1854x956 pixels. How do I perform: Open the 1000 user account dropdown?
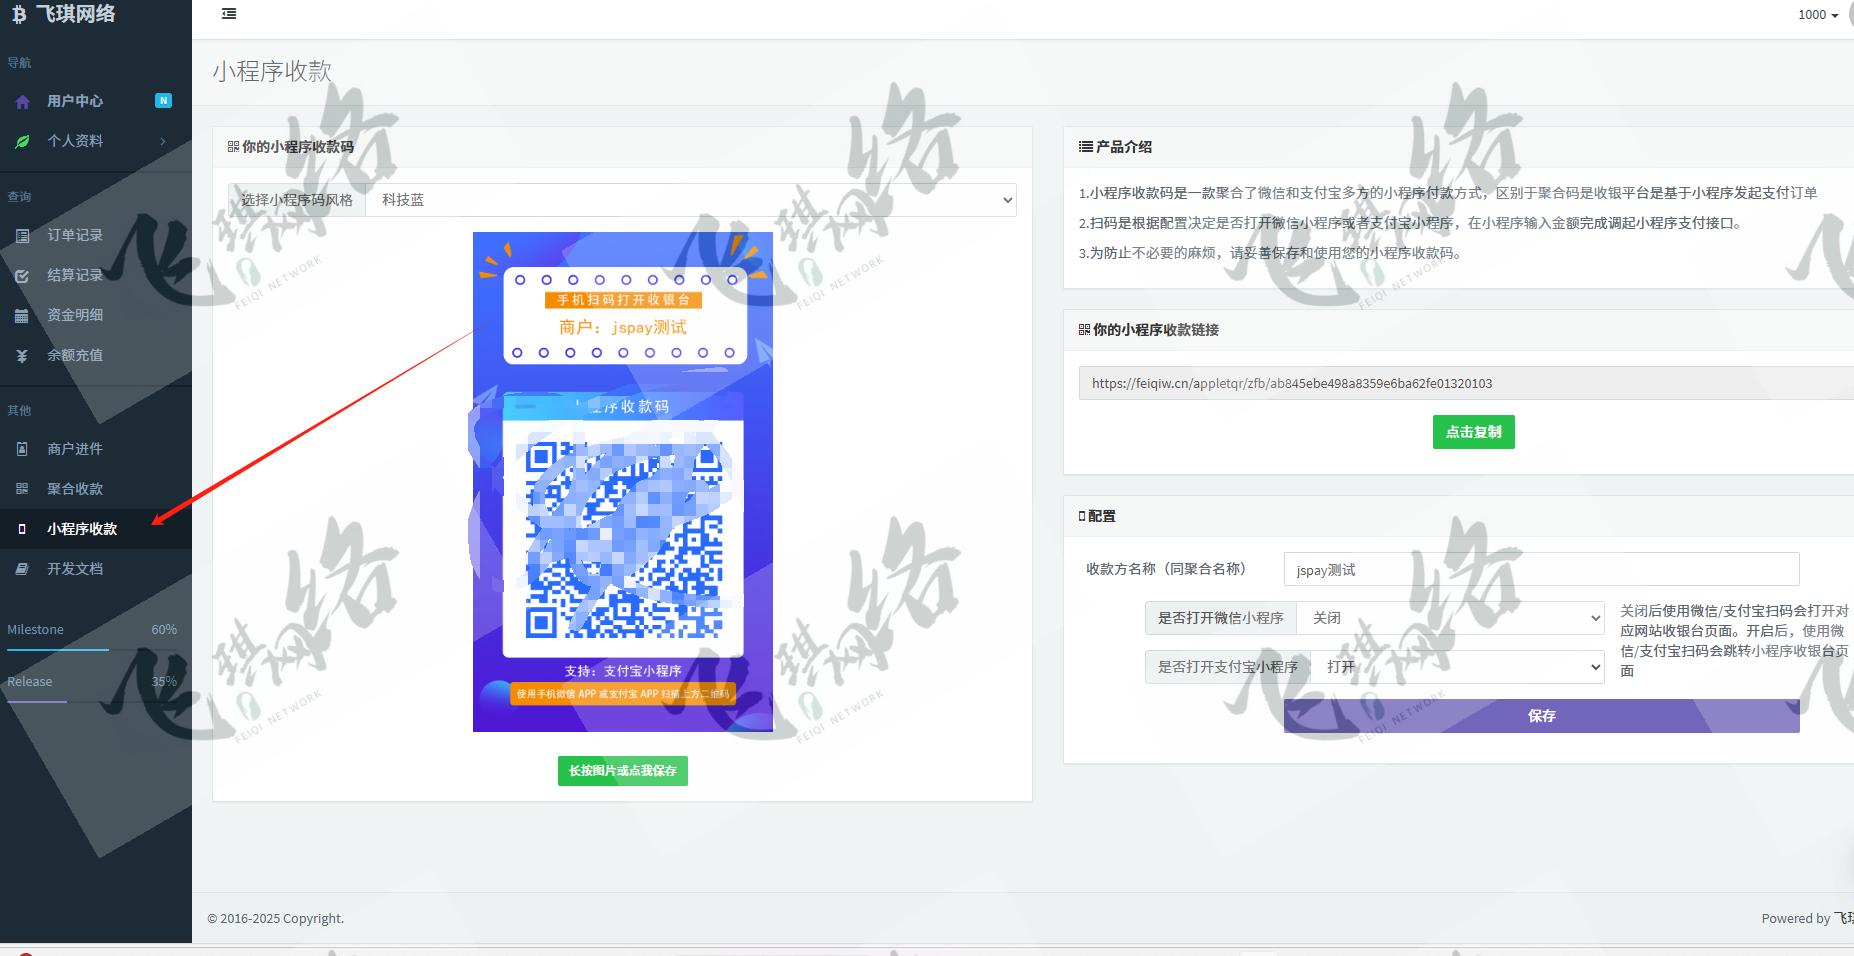(1818, 15)
